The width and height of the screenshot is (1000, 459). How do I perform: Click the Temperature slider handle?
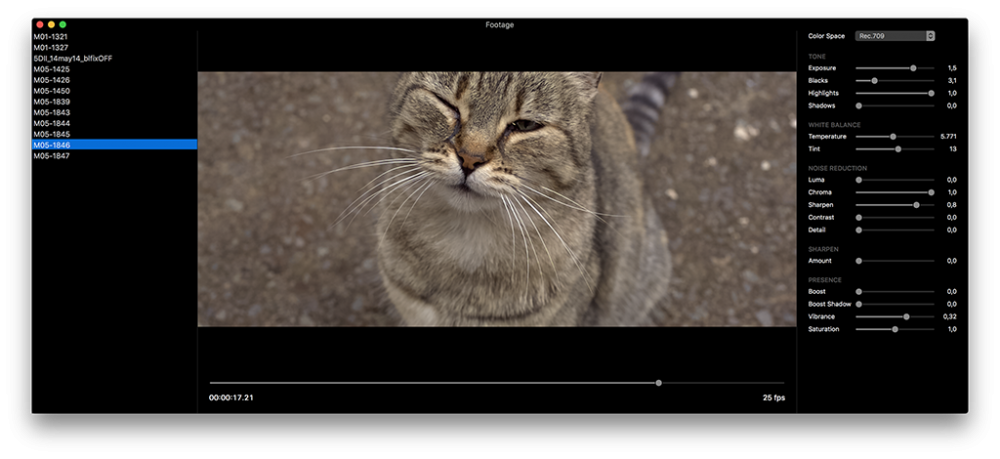pos(893,136)
